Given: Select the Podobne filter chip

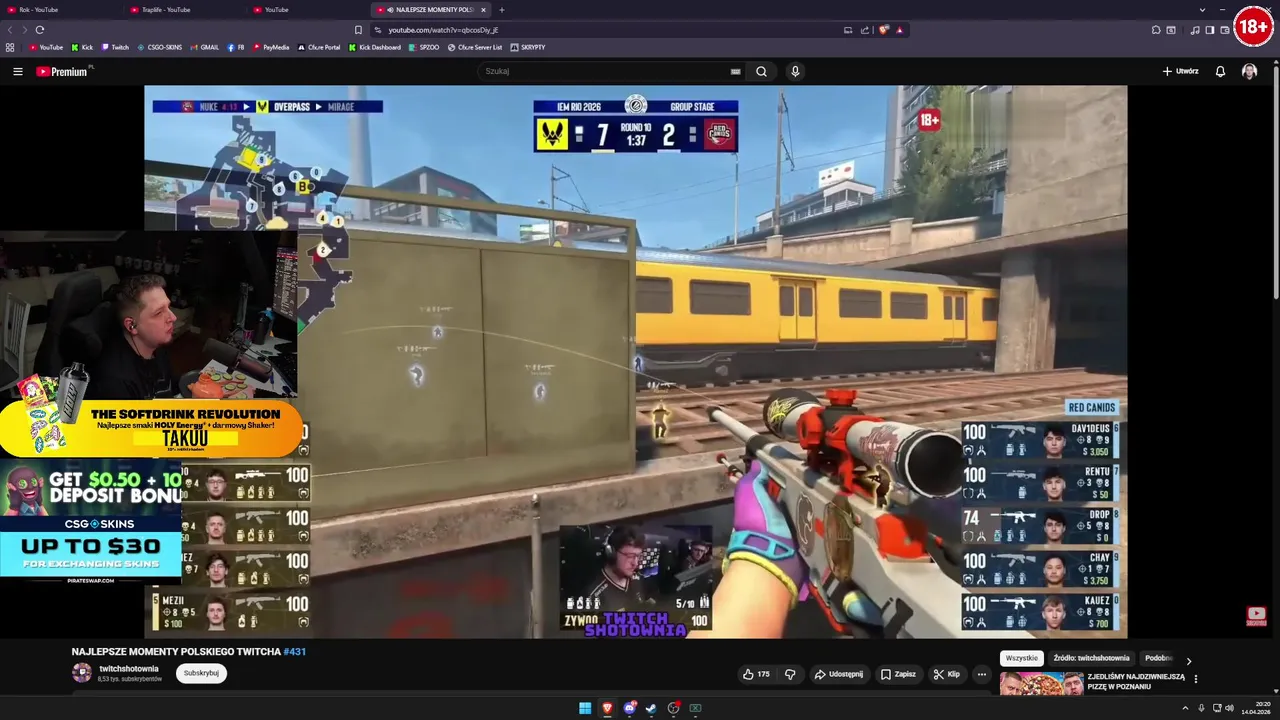Looking at the screenshot, I should tap(1159, 658).
